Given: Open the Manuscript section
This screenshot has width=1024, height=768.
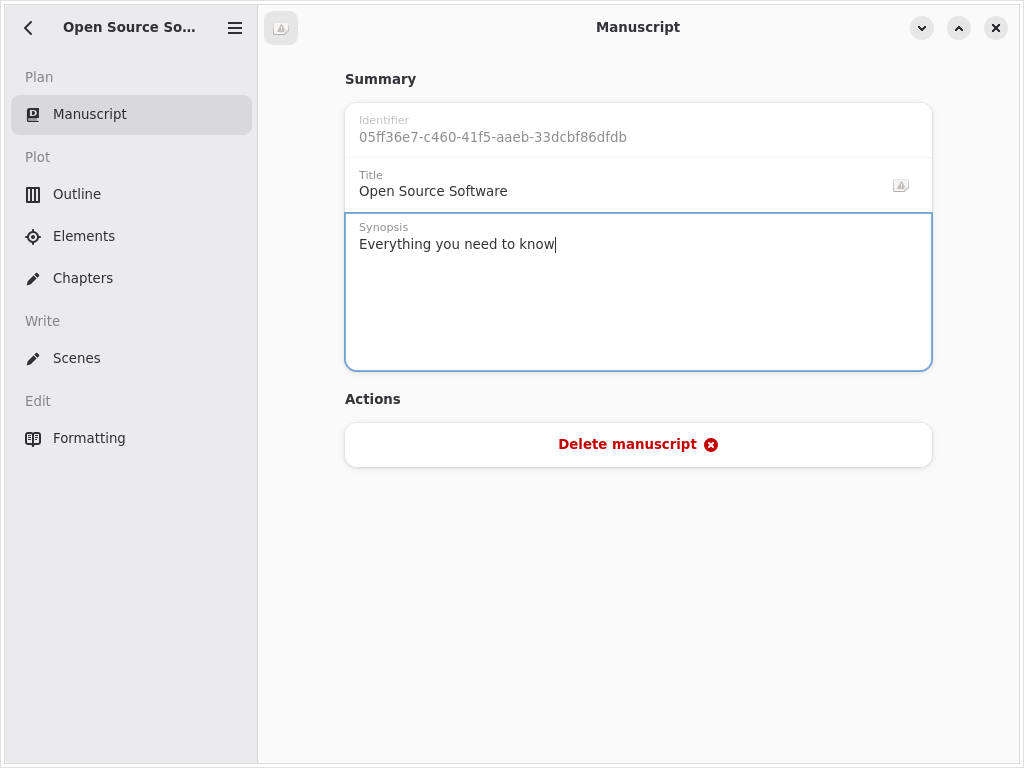Looking at the screenshot, I should [131, 115].
